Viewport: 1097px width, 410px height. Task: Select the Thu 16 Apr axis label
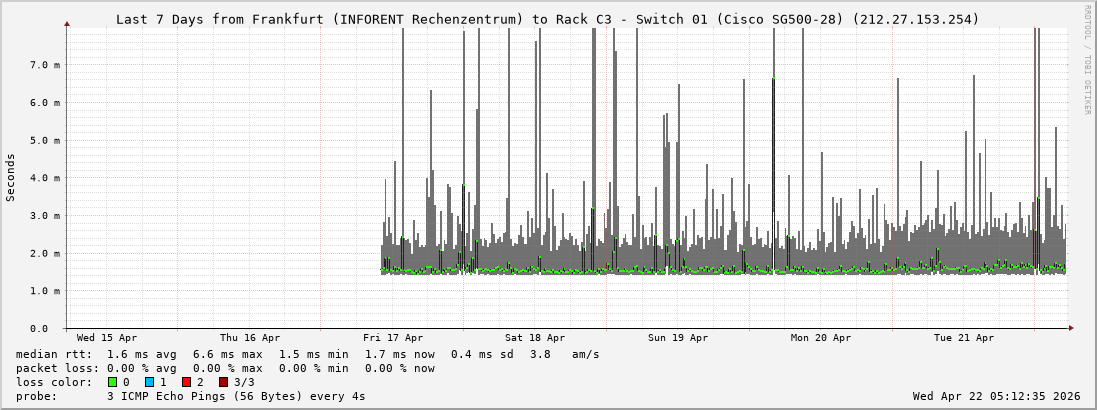(x=250, y=338)
